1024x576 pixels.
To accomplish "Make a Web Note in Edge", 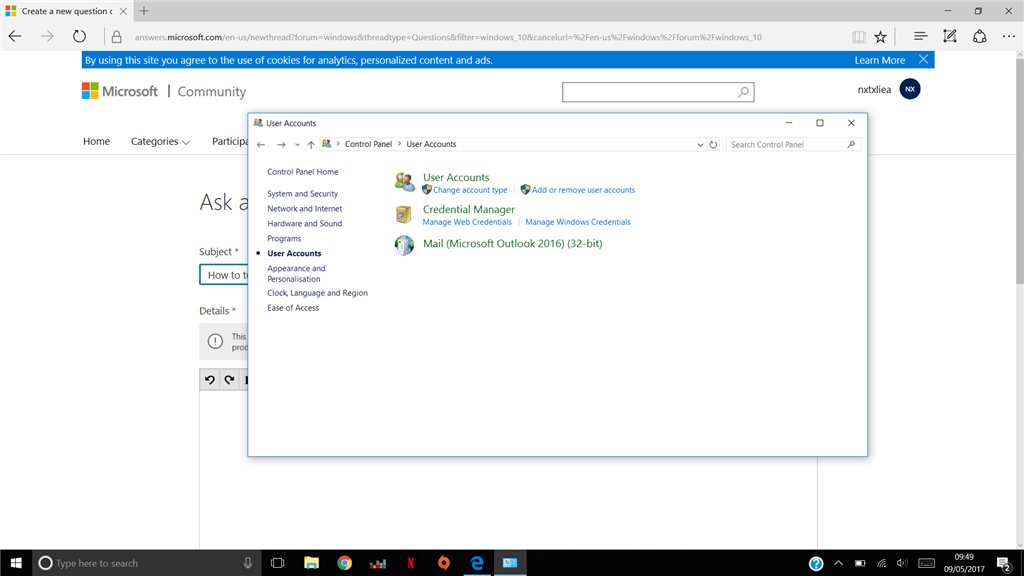I will pos(950,37).
